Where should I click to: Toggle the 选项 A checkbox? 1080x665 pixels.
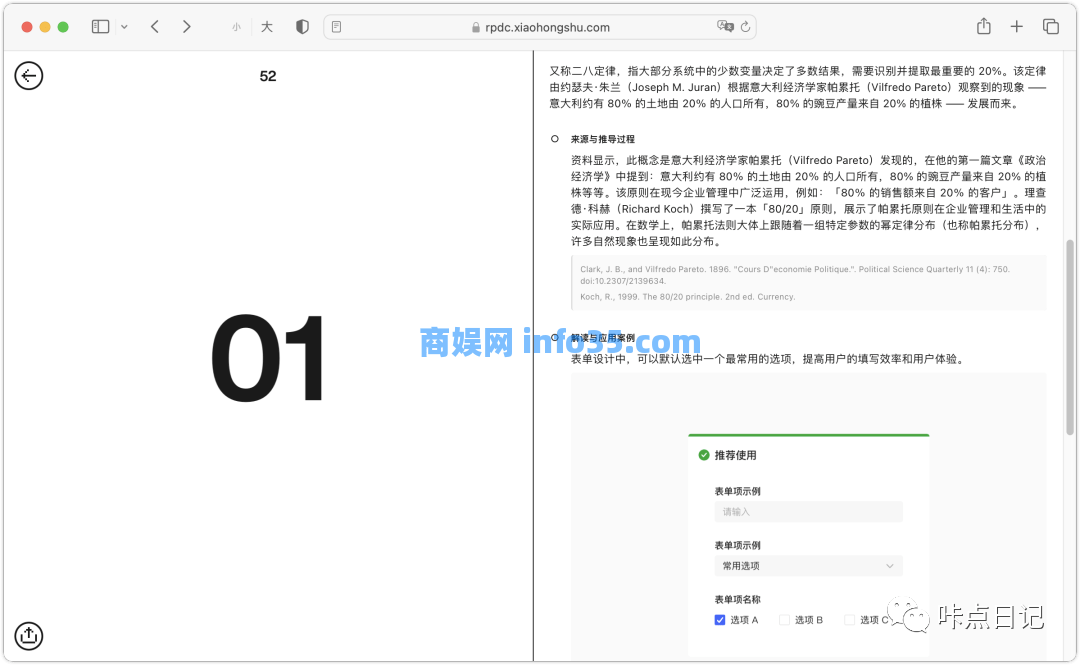(720, 620)
